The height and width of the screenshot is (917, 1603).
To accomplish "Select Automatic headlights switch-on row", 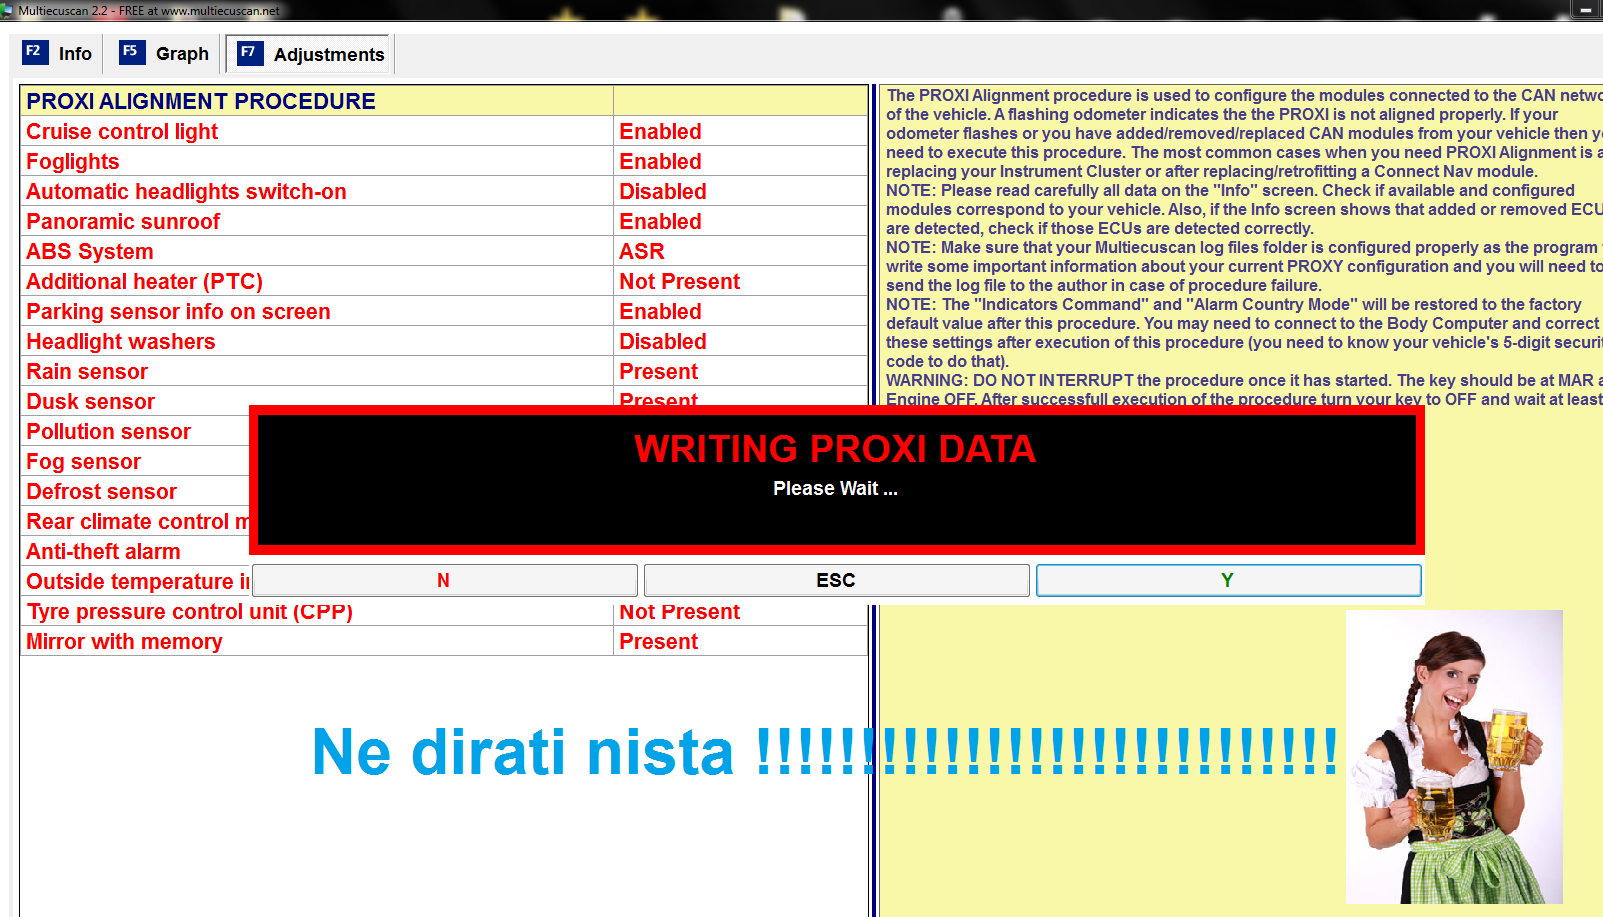I will pyautogui.click(x=186, y=192).
